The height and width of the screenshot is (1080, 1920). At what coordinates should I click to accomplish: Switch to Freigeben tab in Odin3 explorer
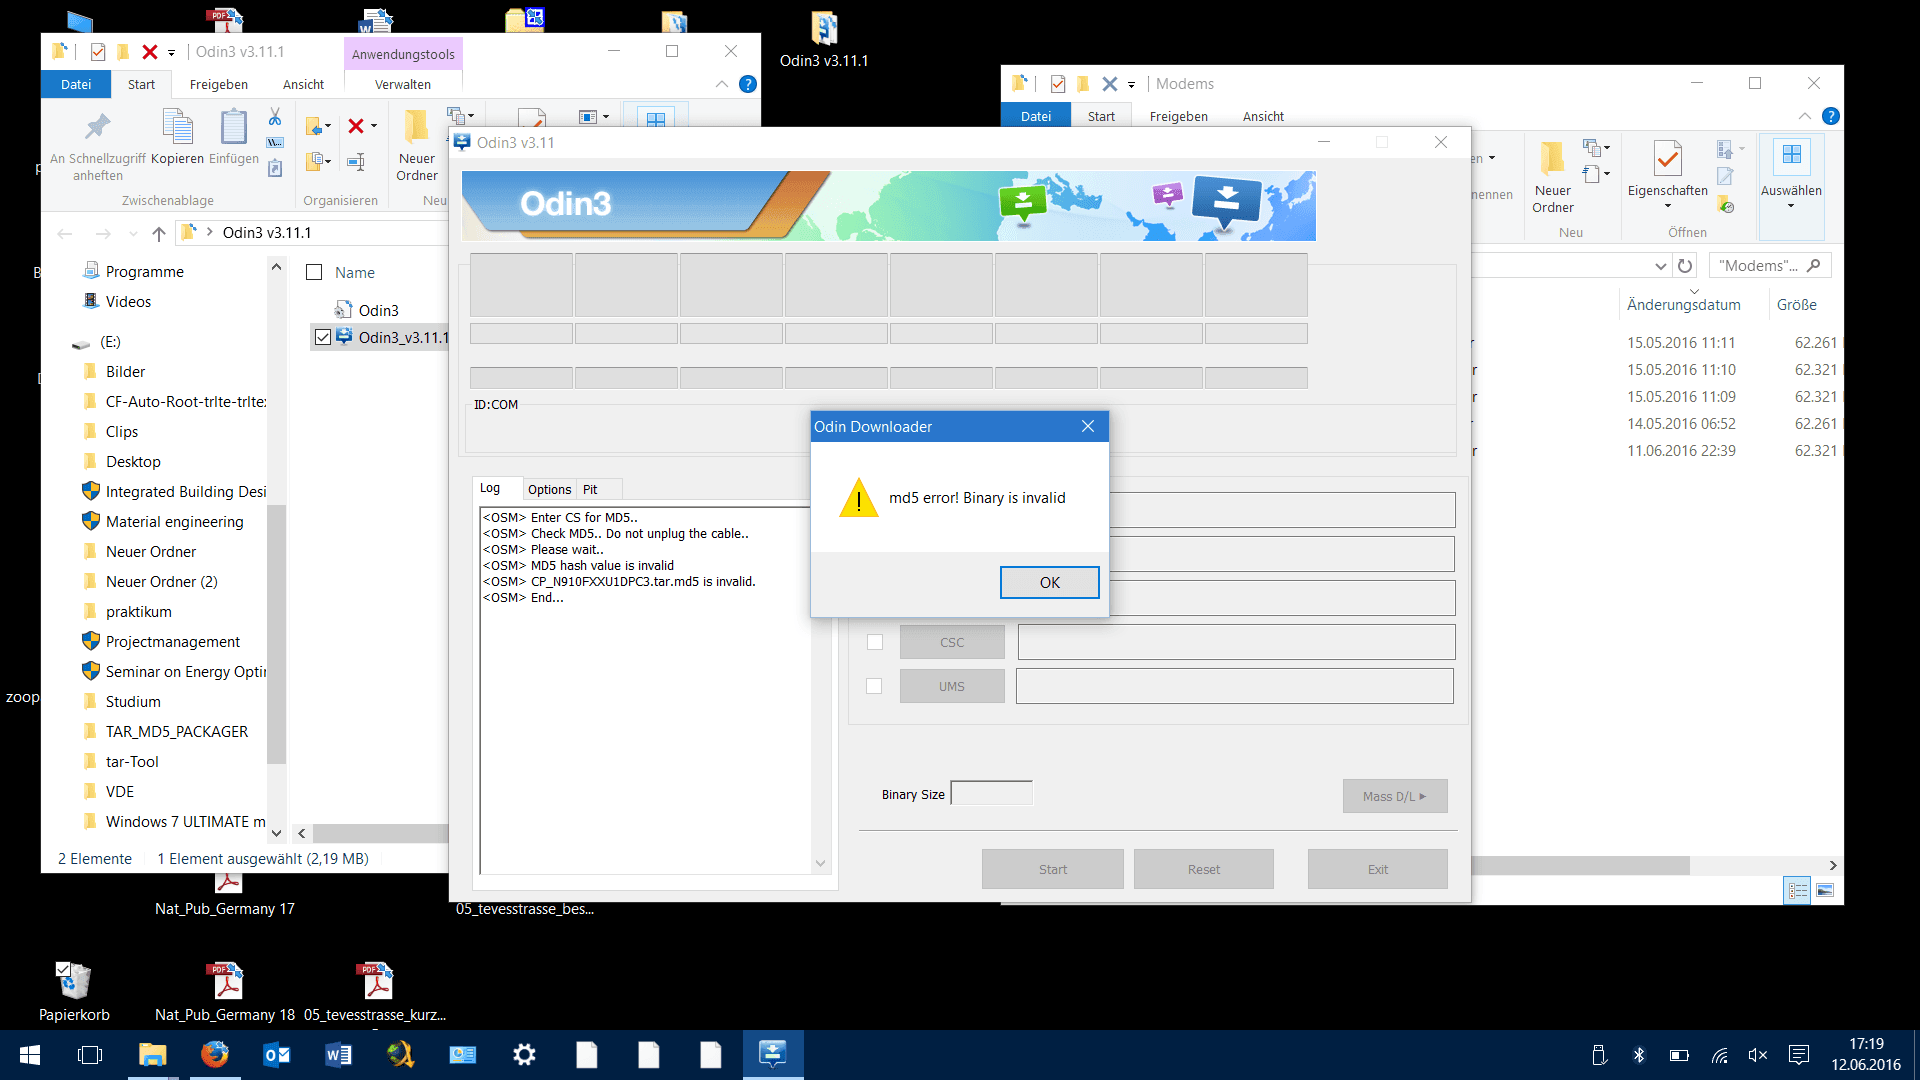pyautogui.click(x=218, y=85)
